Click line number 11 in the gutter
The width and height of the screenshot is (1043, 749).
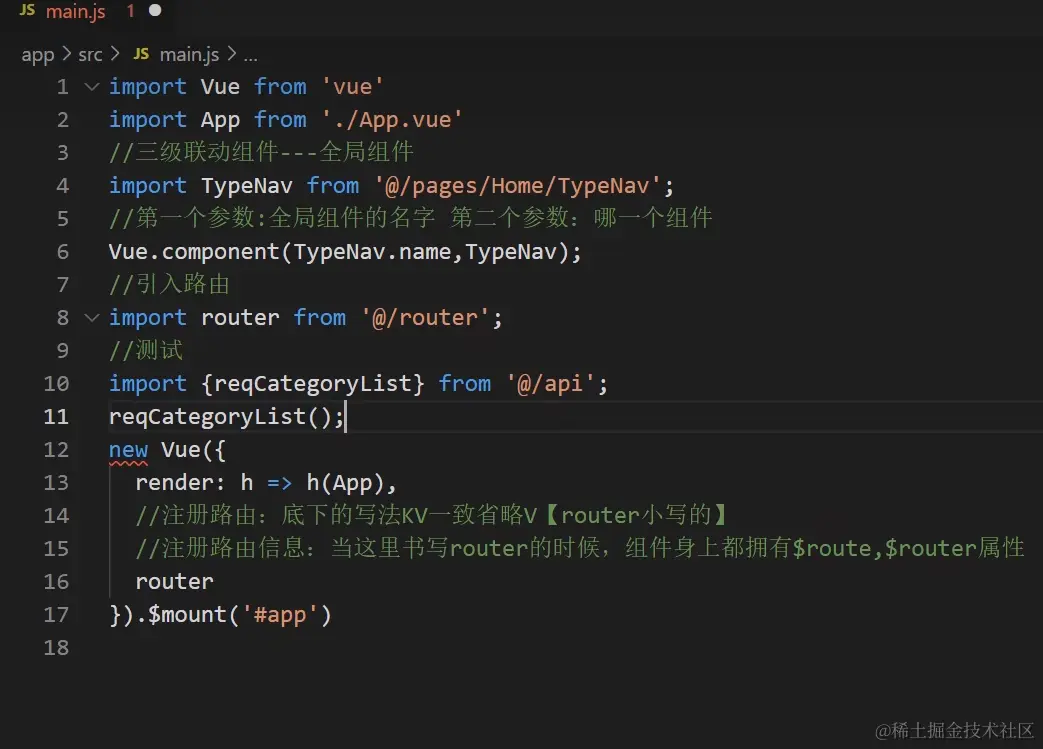click(x=56, y=417)
